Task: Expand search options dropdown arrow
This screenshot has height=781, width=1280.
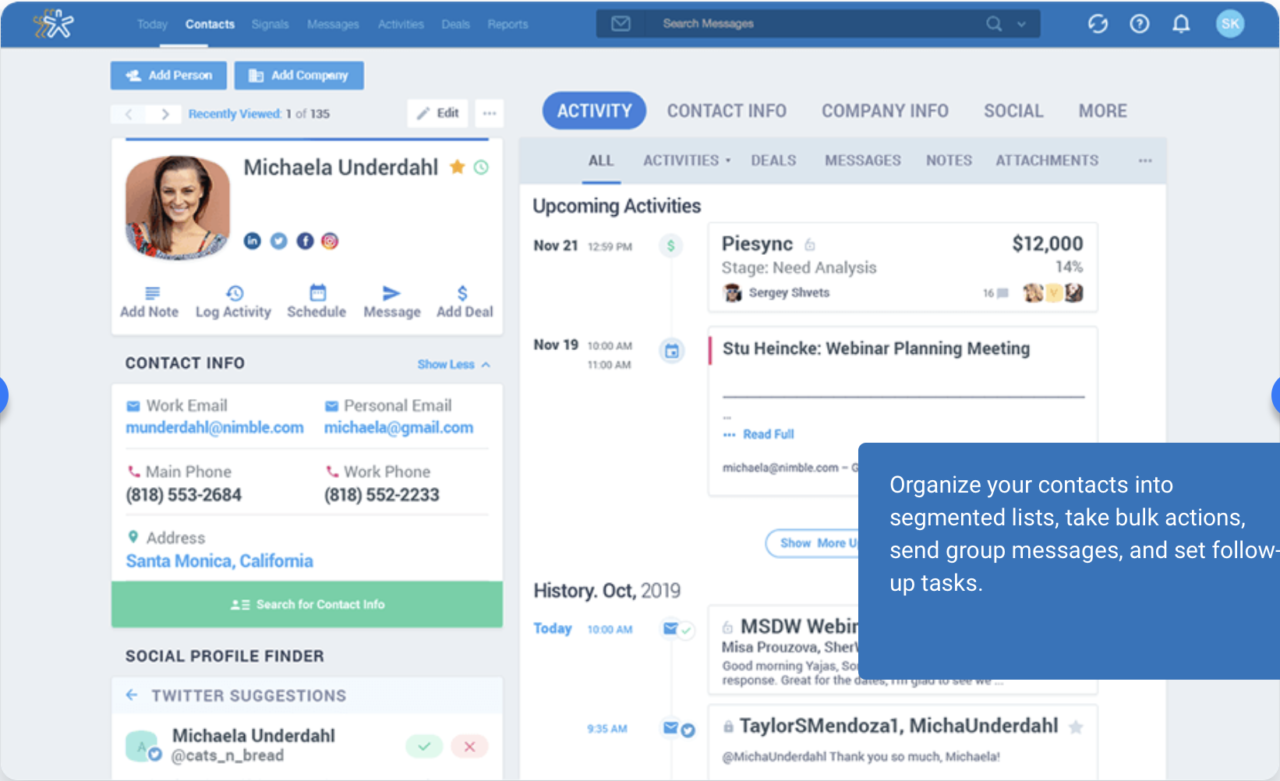Action: coord(1021,24)
